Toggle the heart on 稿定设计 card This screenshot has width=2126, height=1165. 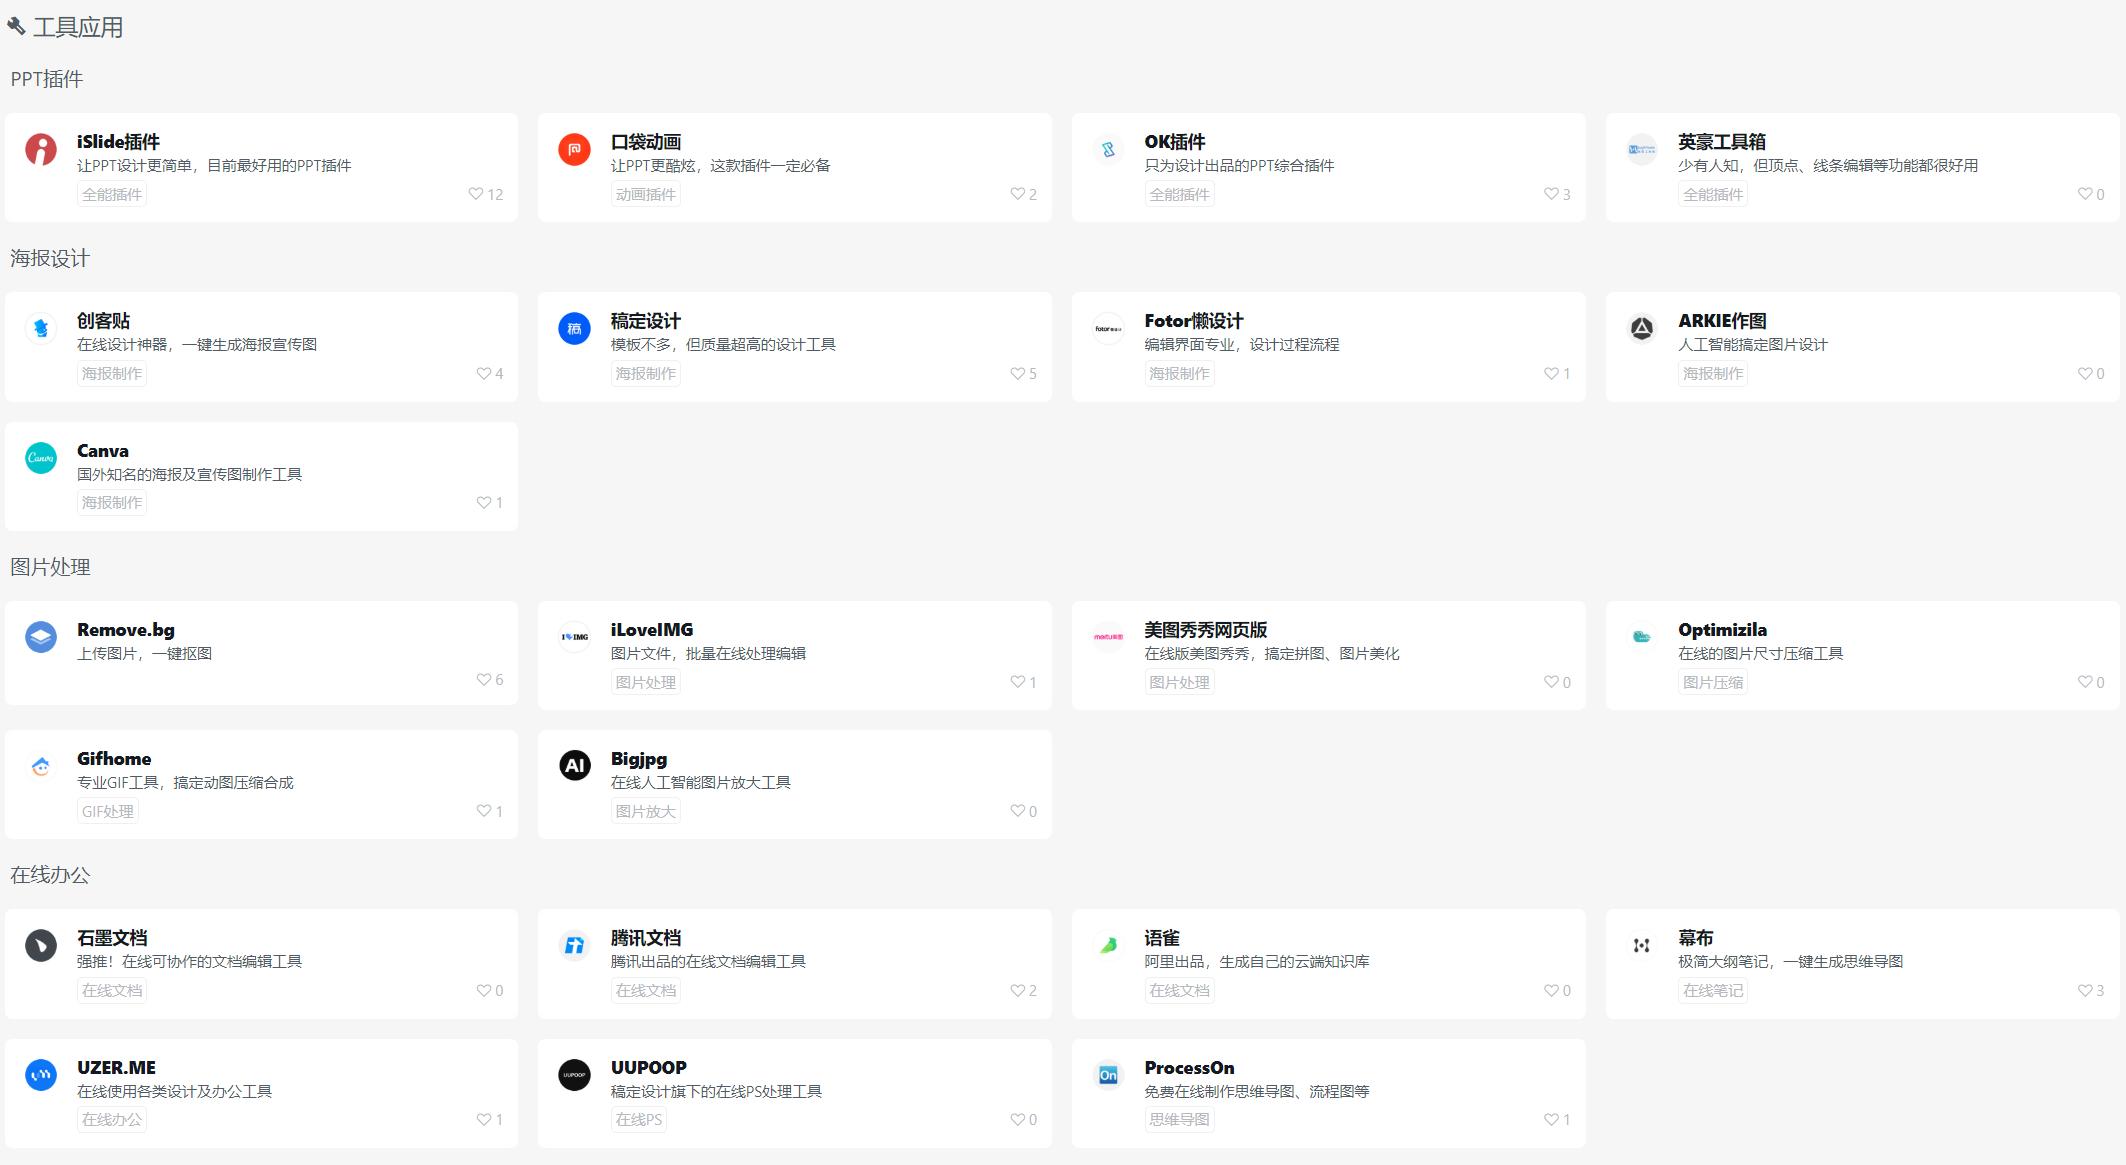(x=1017, y=374)
